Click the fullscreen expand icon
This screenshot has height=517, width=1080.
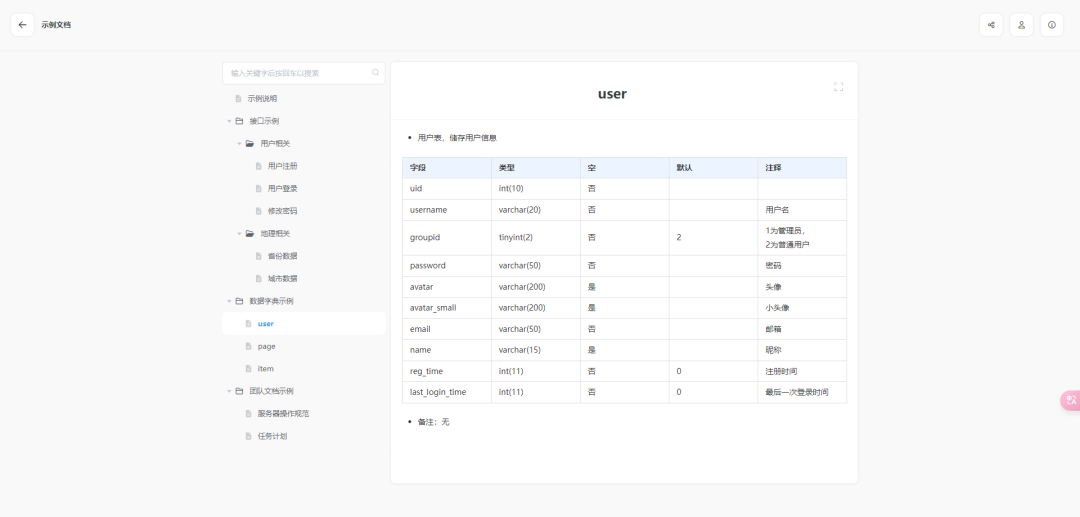[838, 87]
